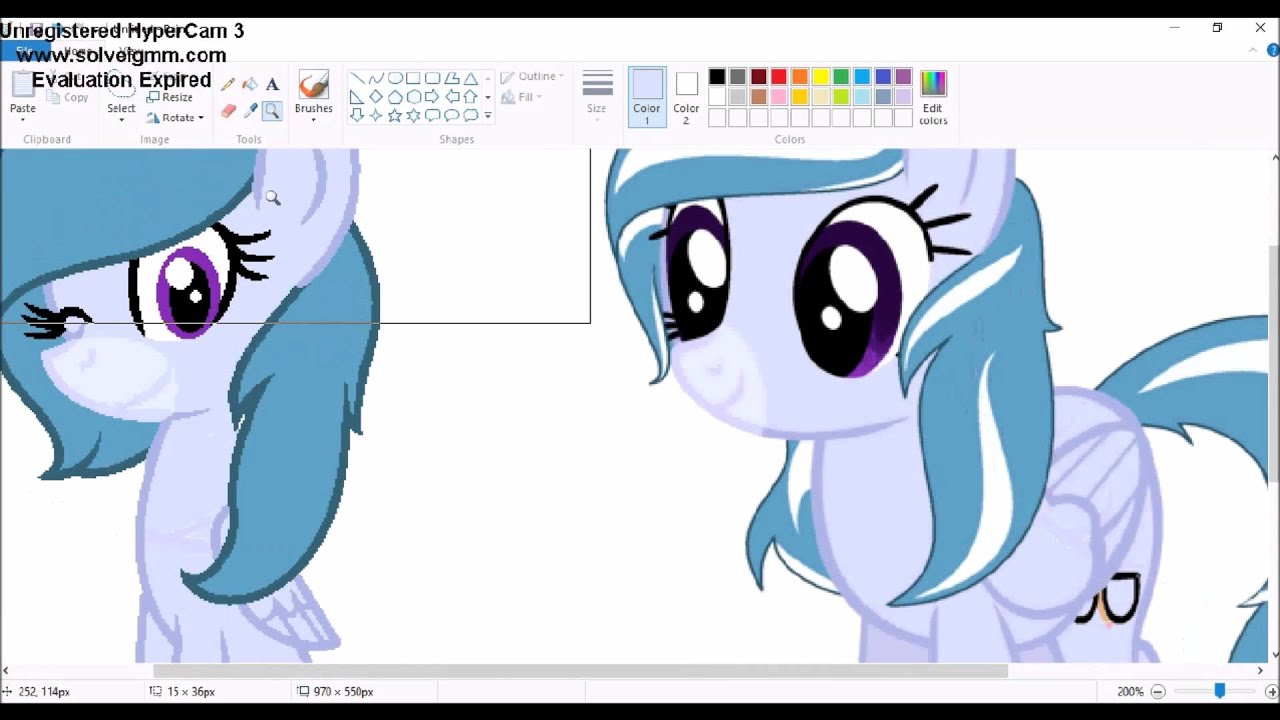Choose the Four-point star shape
Image resolution: width=1280 pixels, height=720 pixels.
coord(376,115)
